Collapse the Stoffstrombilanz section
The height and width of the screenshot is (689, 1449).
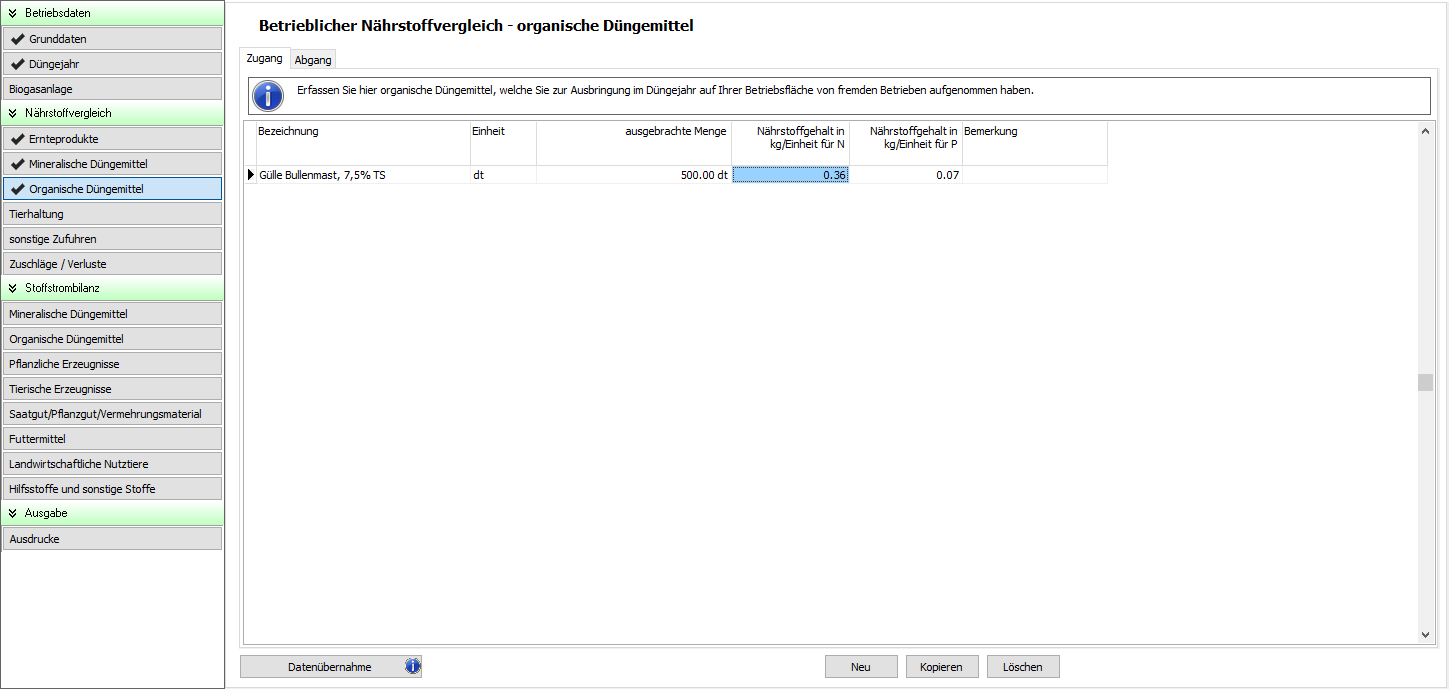pyautogui.click(x=13, y=288)
